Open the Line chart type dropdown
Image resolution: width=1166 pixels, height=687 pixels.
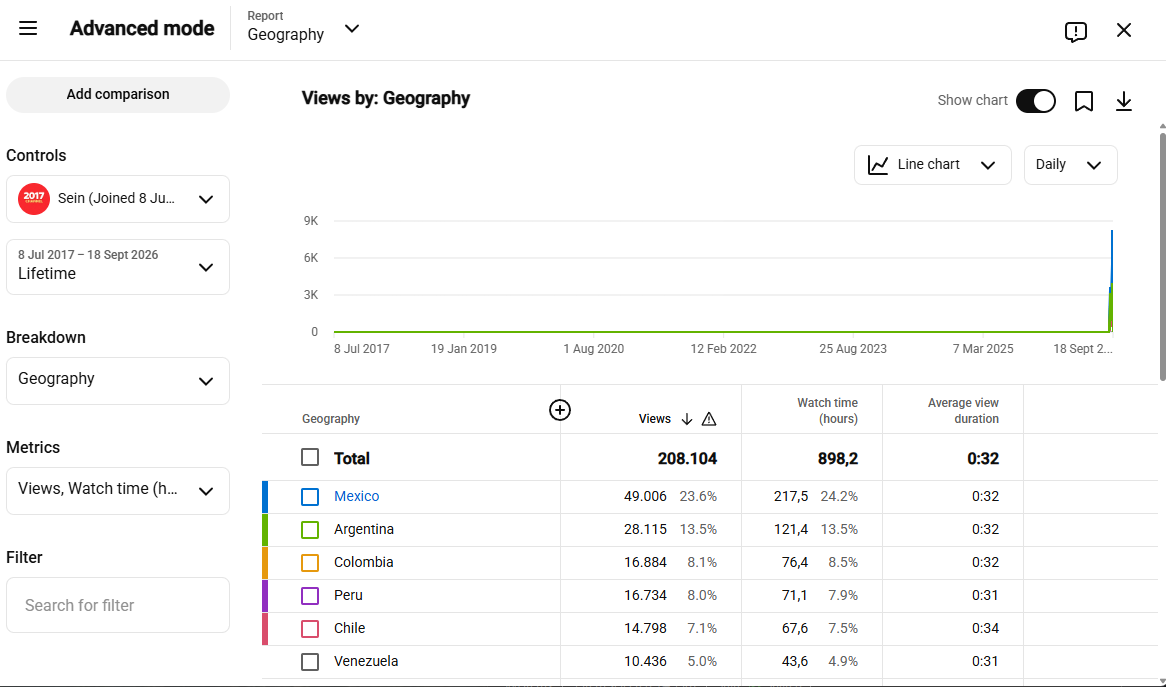point(933,165)
